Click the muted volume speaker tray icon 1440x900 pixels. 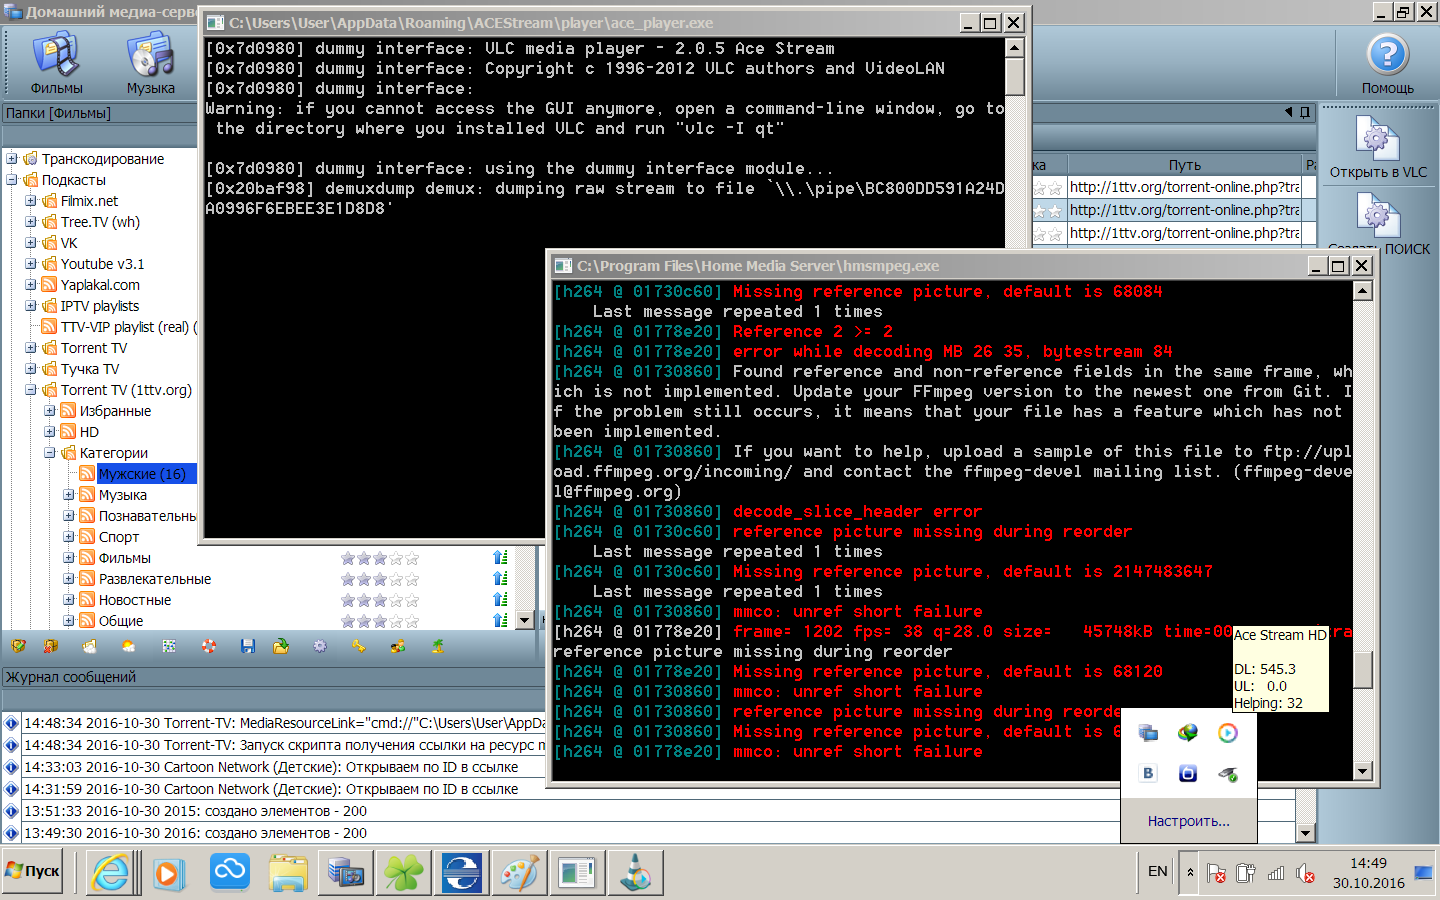tap(1305, 873)
